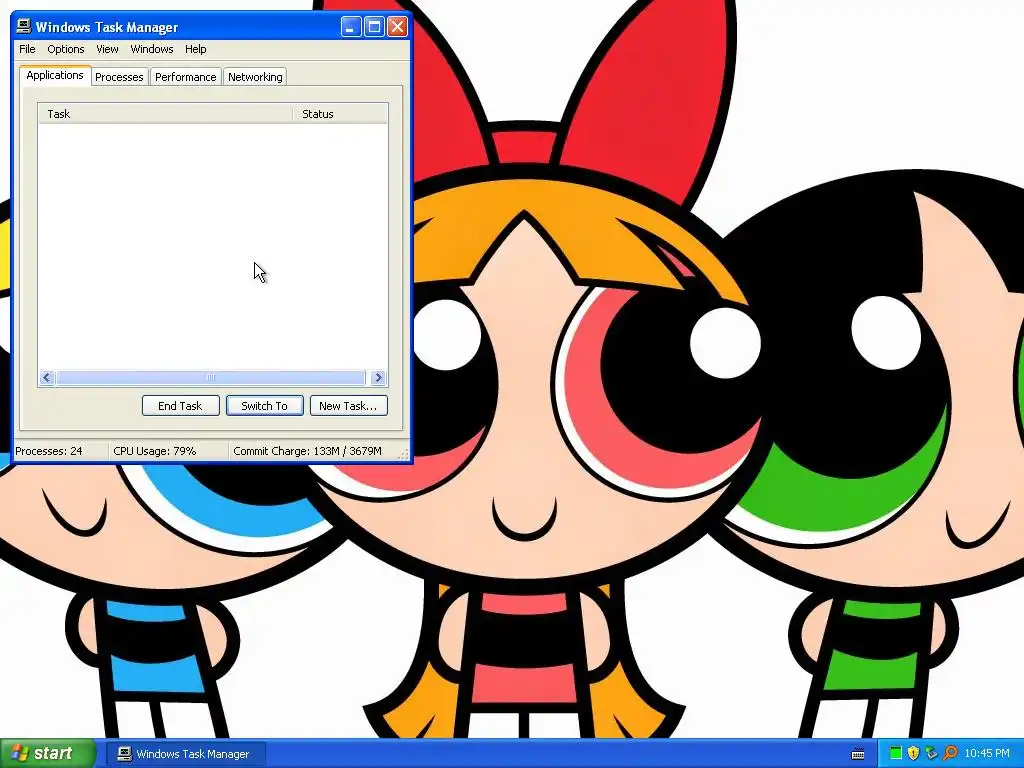Open the View menu

[x=107, y=49]
